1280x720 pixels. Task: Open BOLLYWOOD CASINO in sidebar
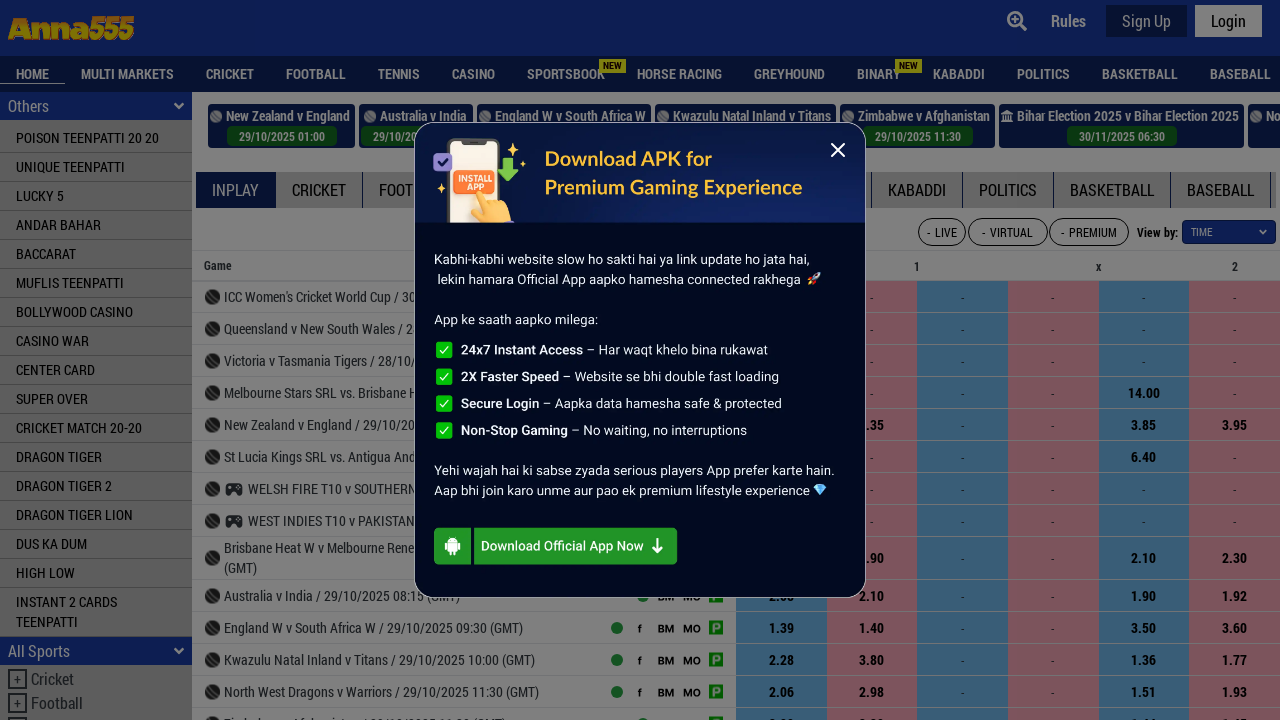pos(96,312)
